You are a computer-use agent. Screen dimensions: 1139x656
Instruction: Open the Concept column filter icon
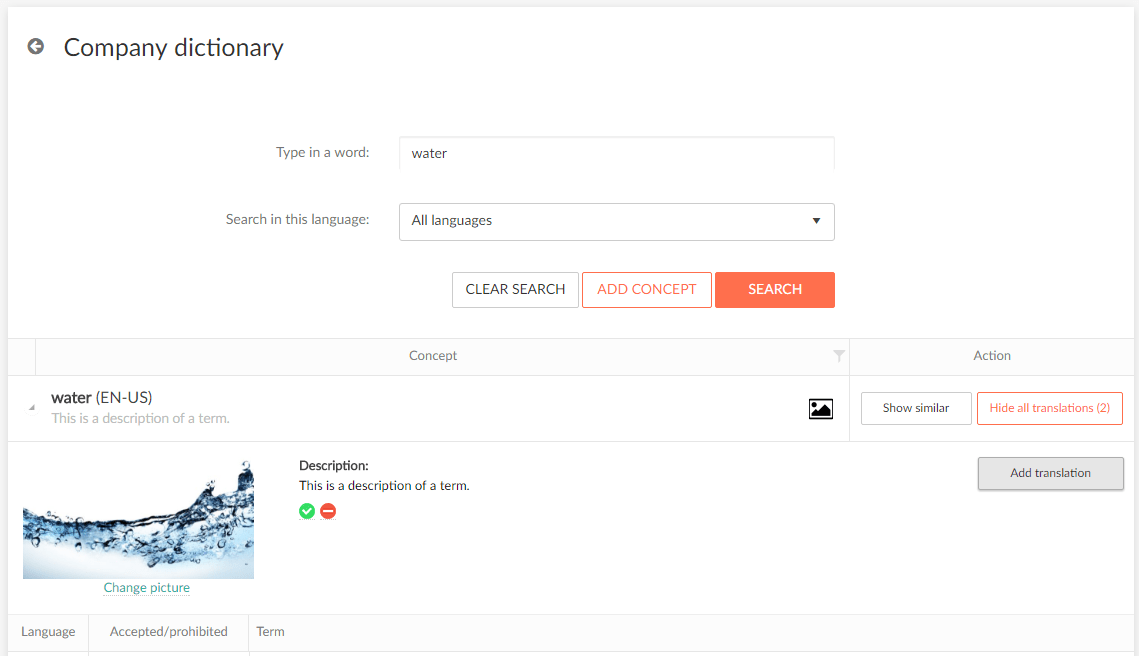point(838,355)
